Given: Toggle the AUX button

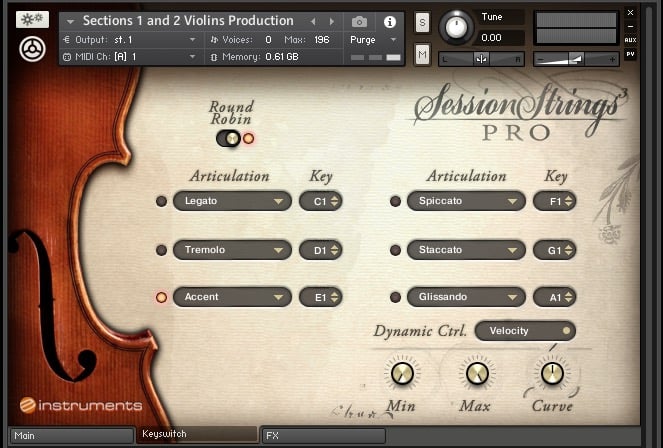Looking at the screenshot, I should click(x=630, y=40).
